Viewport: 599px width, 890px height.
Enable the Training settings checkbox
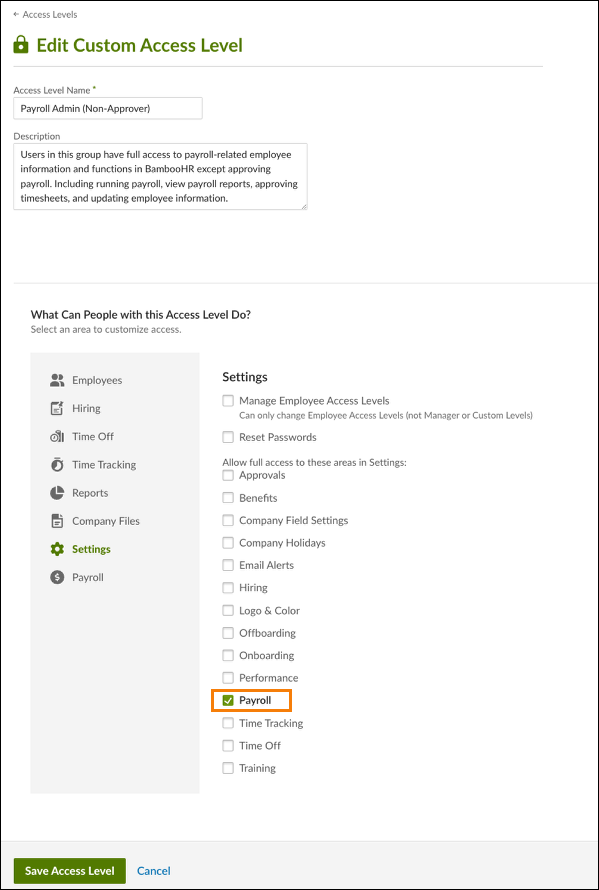pos(228,768)
